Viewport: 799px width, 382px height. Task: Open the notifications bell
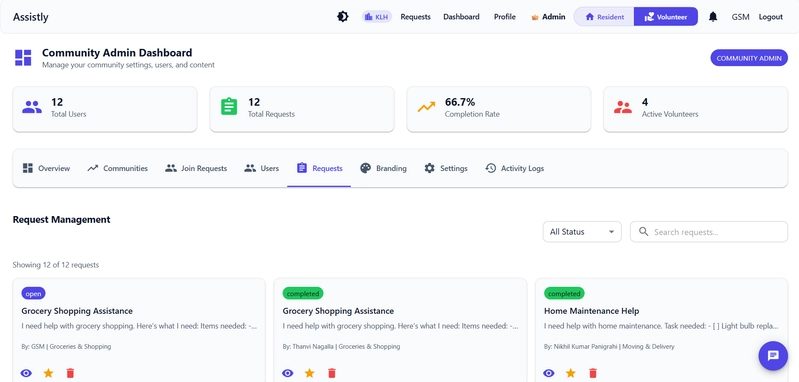713,17
